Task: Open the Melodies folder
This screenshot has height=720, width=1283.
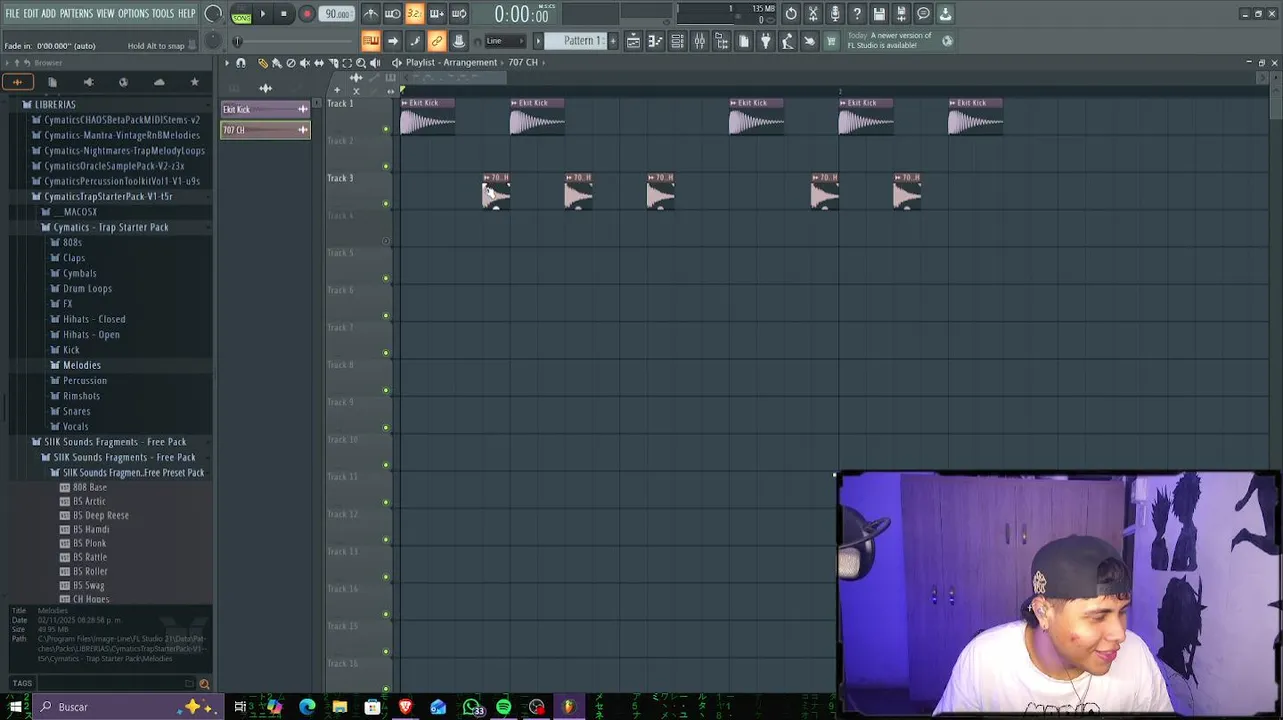Action: point(82,365)
